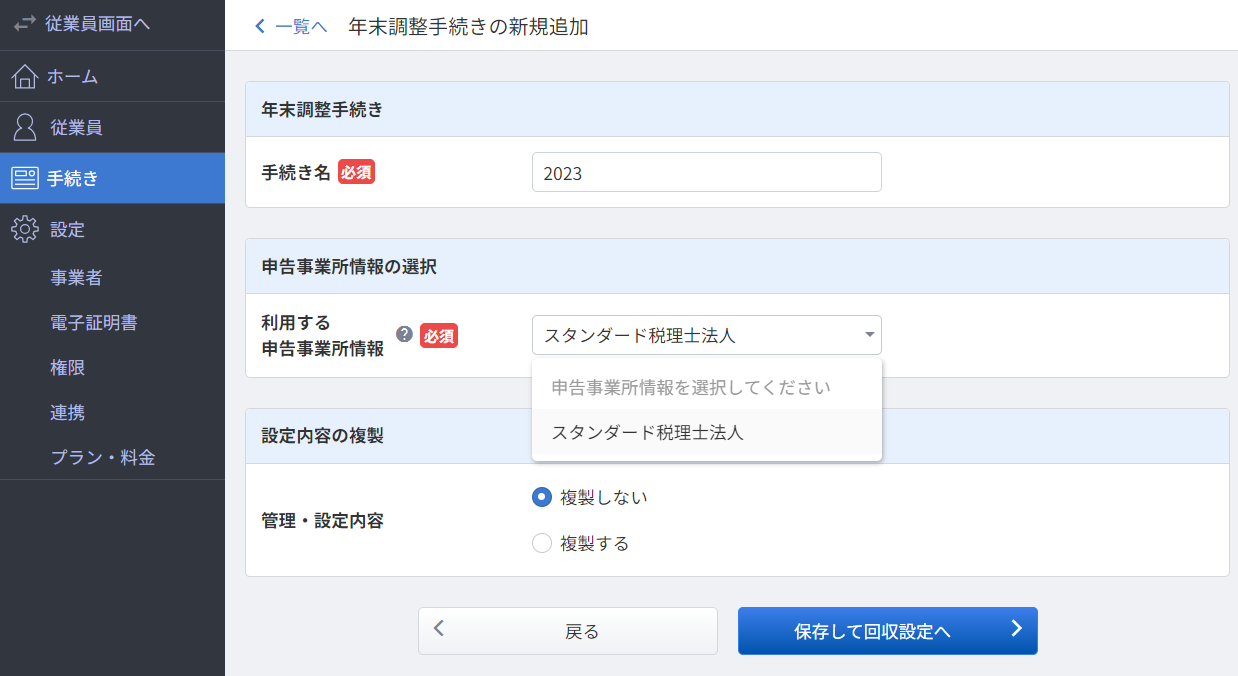Click the 申告事業所情報の選択 section header
The image size is (1238, 676).
click(x=737, y=266)
